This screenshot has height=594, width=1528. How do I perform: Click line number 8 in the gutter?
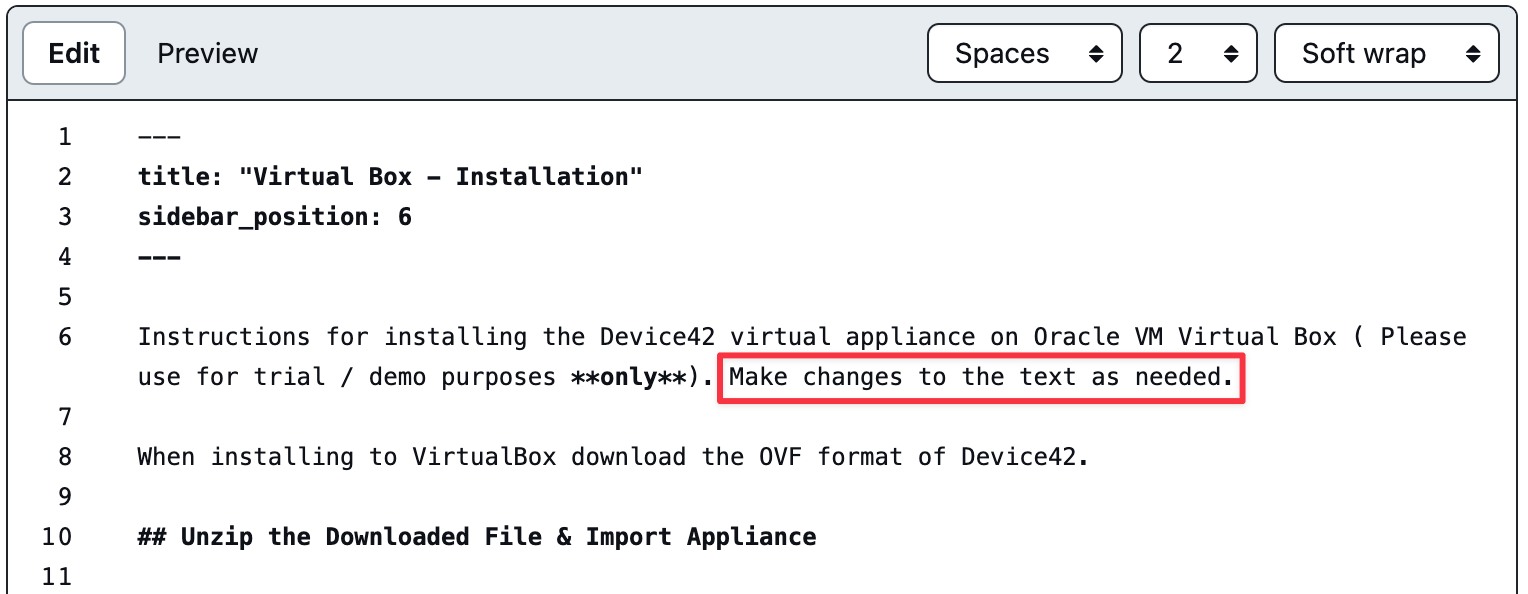65,457
